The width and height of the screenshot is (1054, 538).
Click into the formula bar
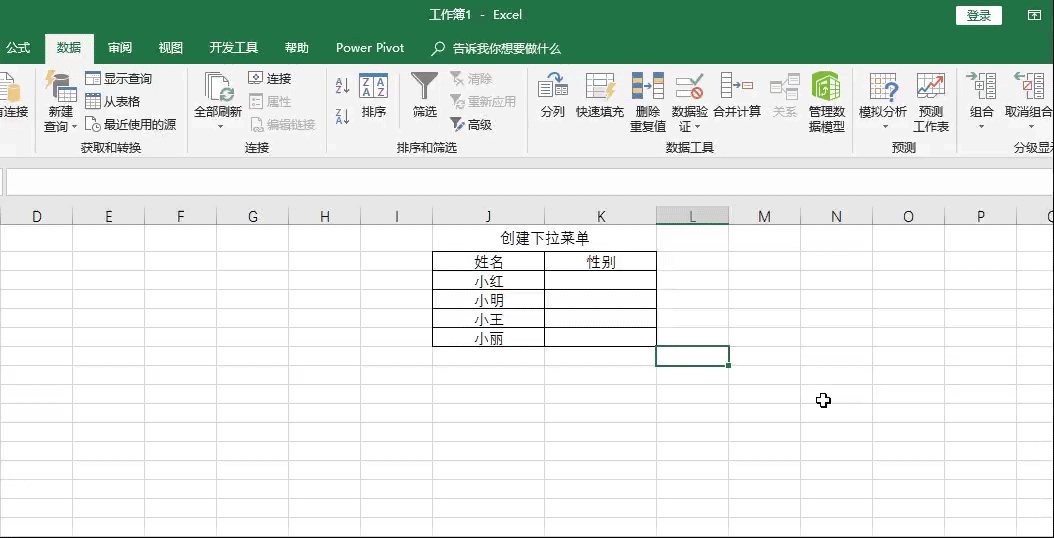(530, 182)
